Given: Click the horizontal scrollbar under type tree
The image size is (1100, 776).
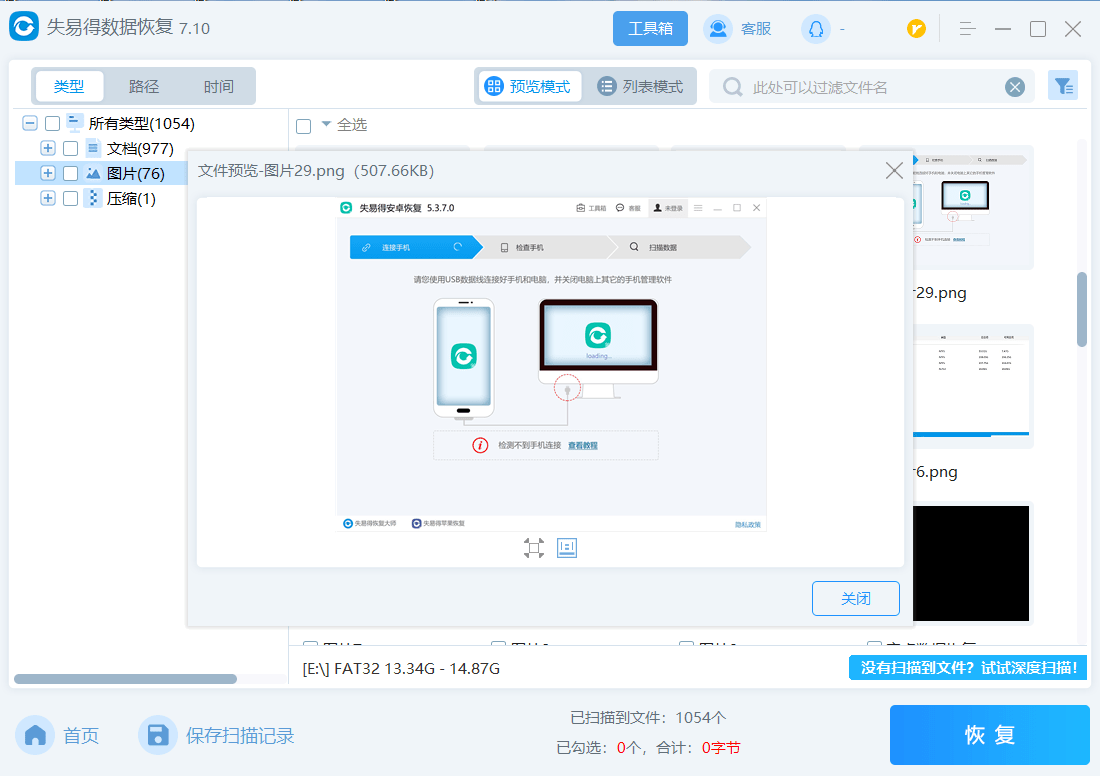Looking at the screenshot, I should [x=126, y=678].
